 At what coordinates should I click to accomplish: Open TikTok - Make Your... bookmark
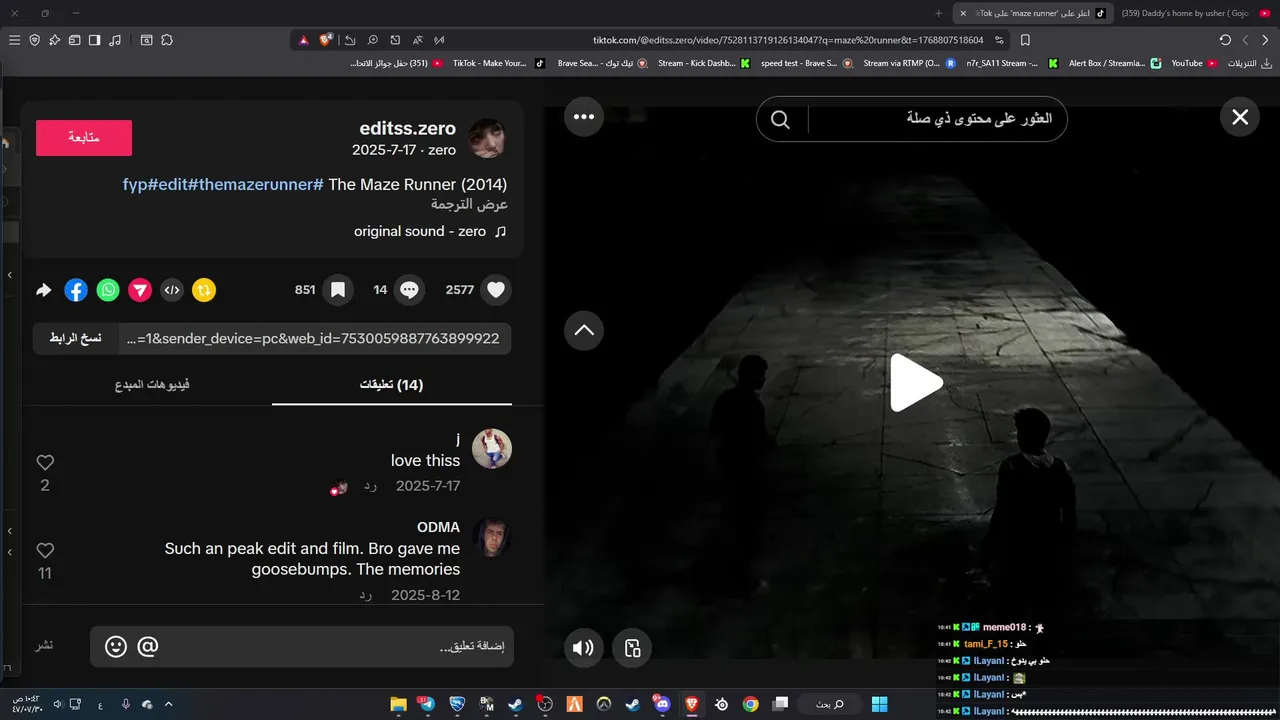(x=499, y=63)
